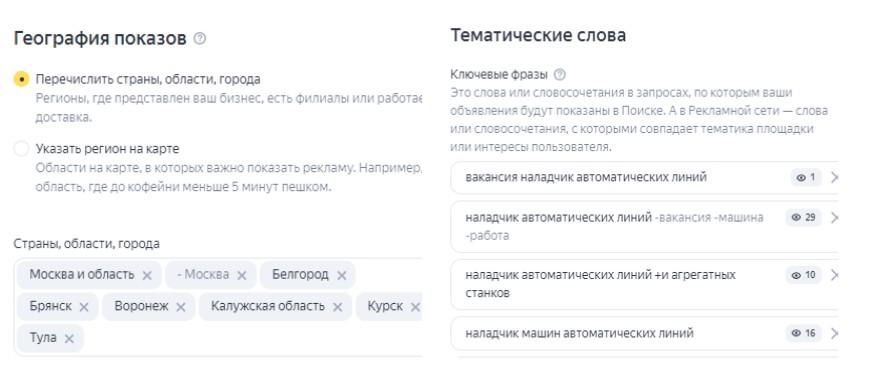Viewport: 882px width, 382px height.
Task: Expand наладчик машин автоматических линий arrow
Action: pyautogui.click(x=834, y=333)
